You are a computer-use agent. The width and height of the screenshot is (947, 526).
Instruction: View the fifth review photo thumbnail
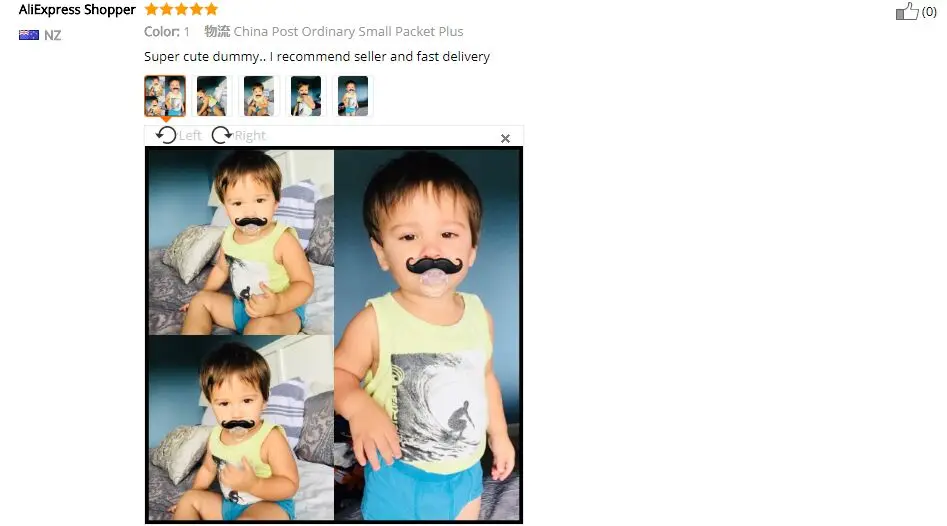point(353,95)
